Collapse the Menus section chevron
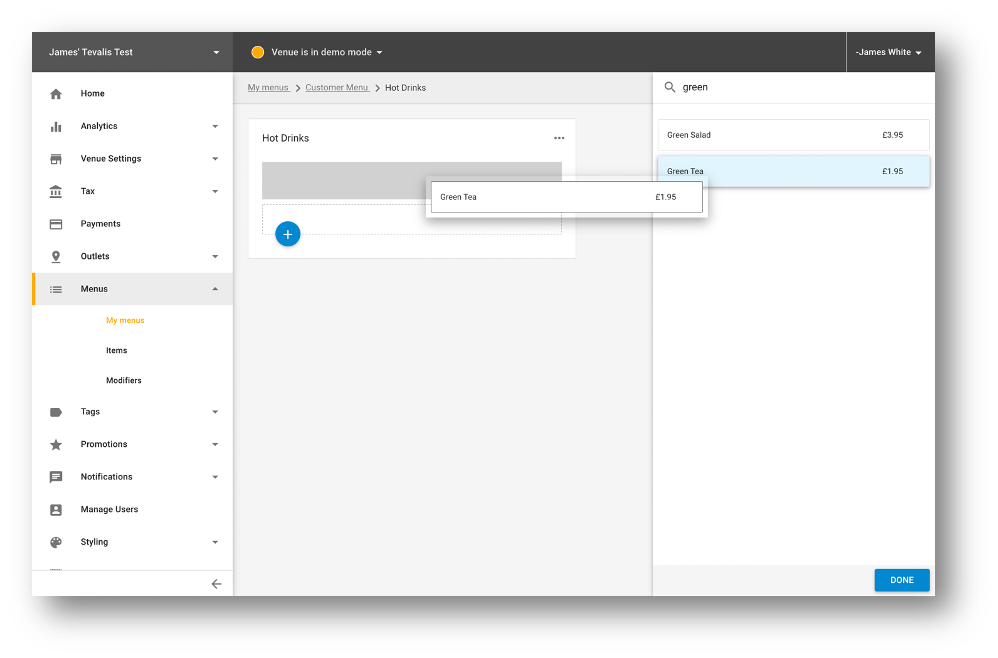Screen dimensions: 998x658 pos(214,288)
